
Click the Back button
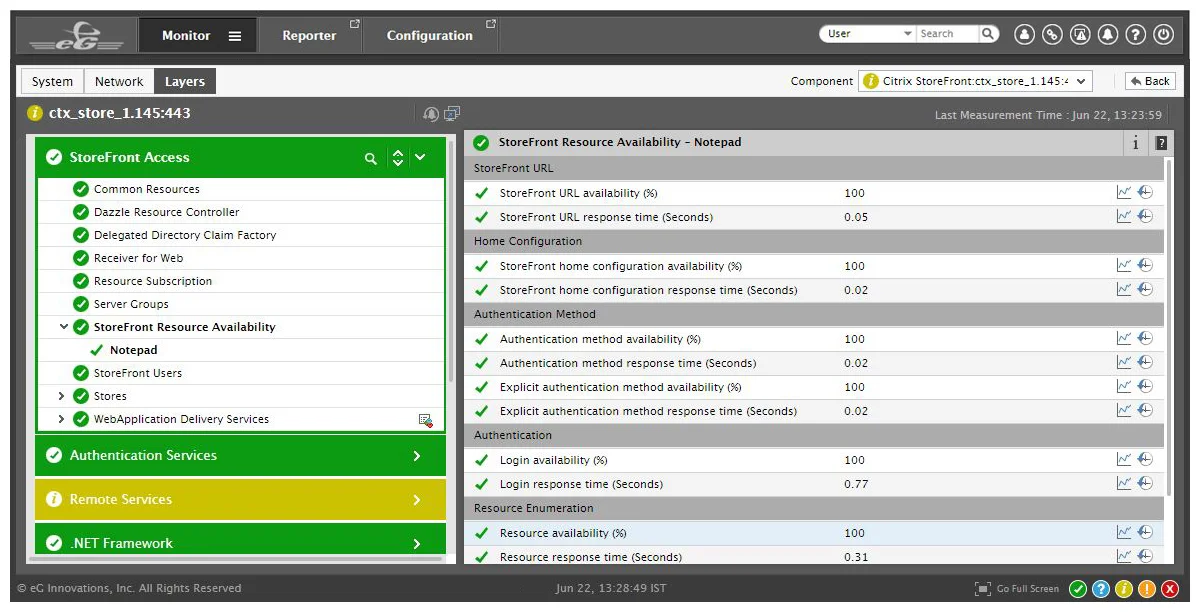[x=1149, y=81]
